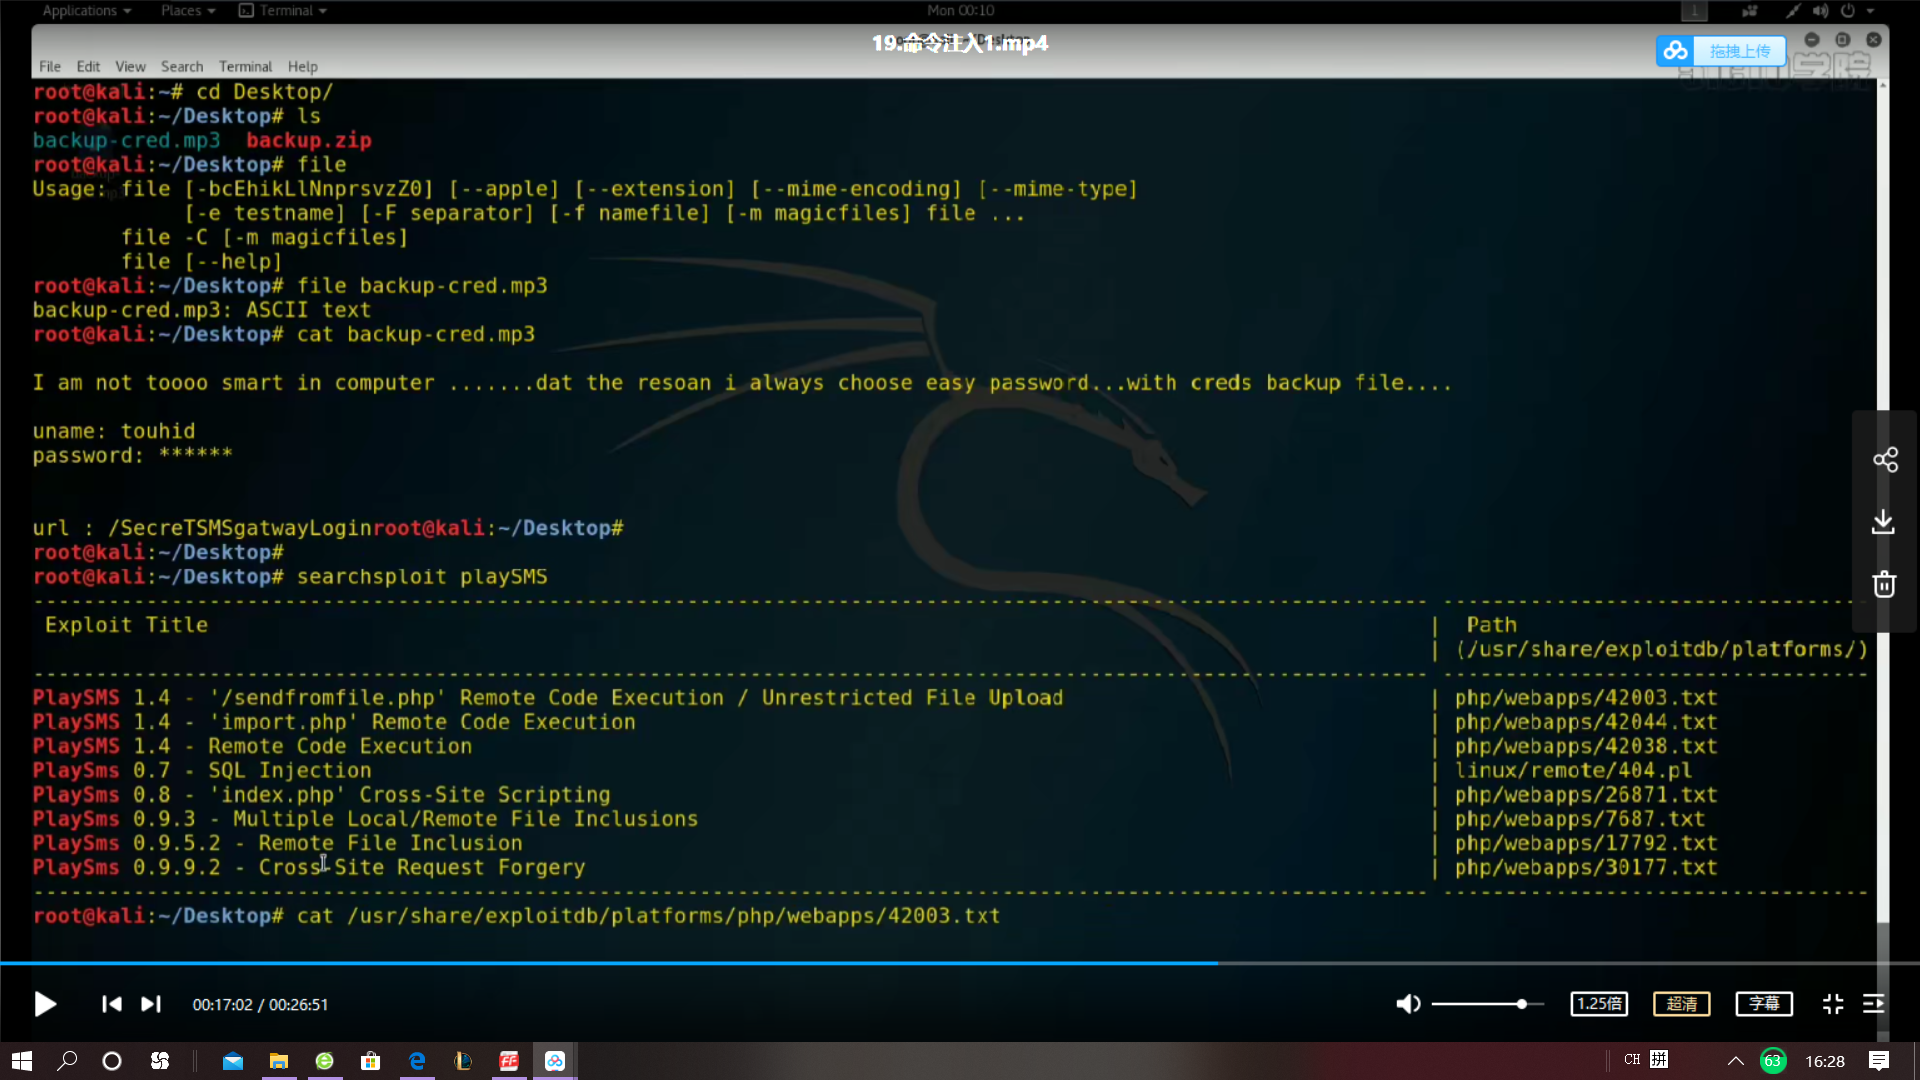Click the Kali top bar speaker icon

tap(1820, 11)
